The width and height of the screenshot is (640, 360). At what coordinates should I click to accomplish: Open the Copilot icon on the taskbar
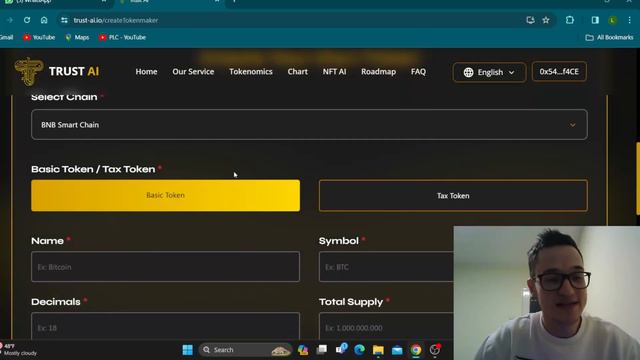tap(303, 350)
